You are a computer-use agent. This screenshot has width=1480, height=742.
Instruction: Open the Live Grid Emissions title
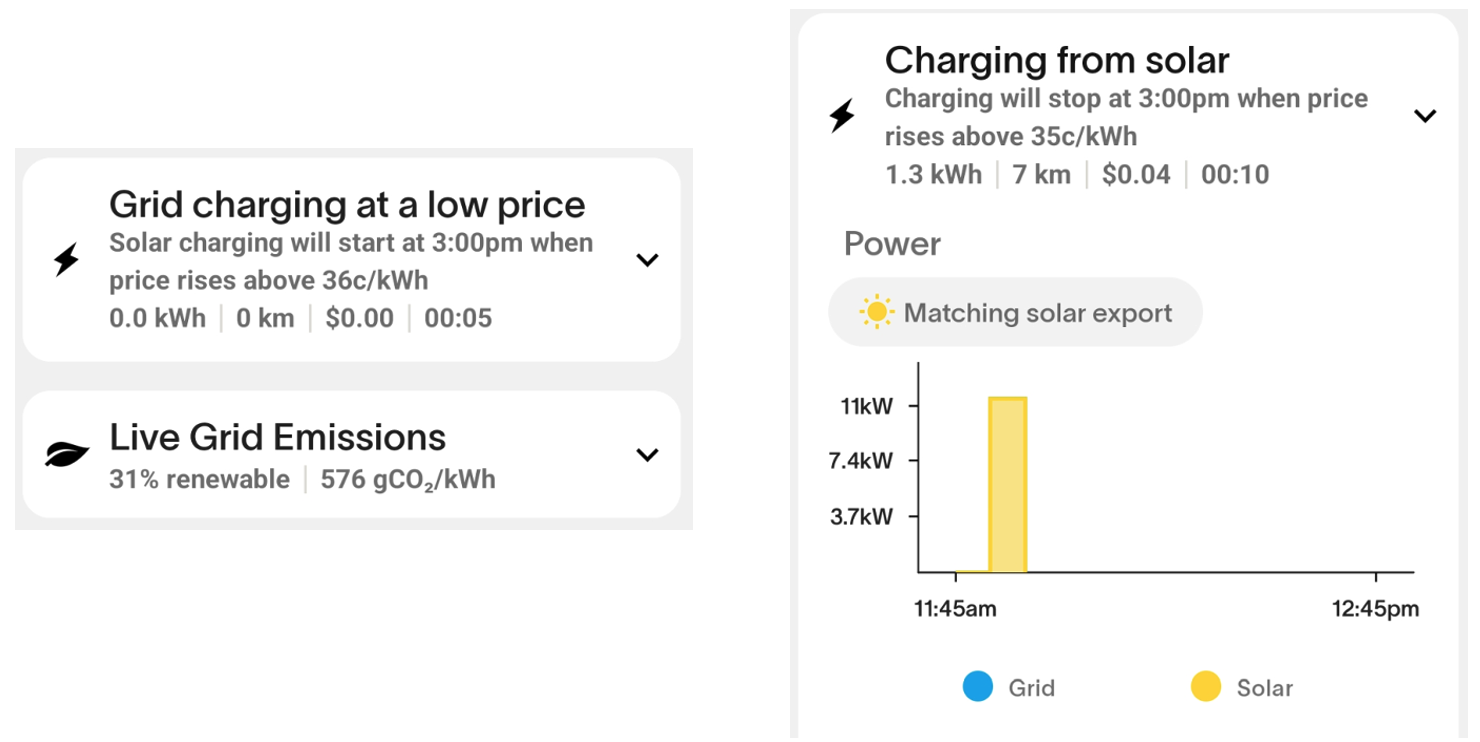coord(278,437)
